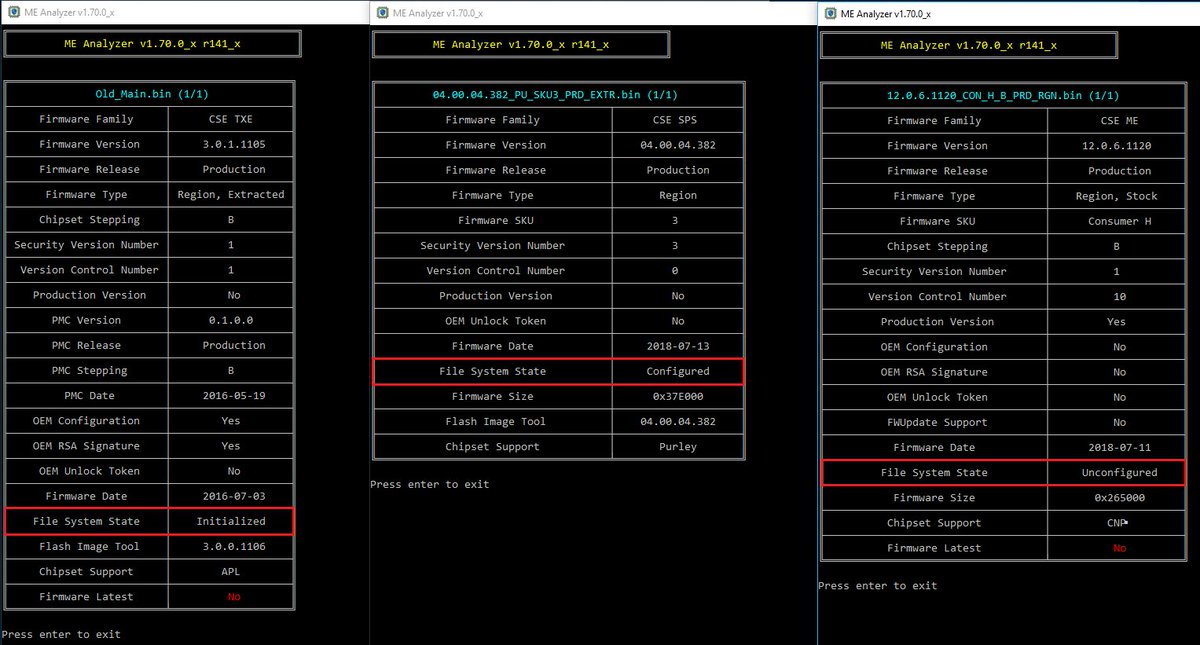This screenshot has height=645, width=1200.
Task: Click the '3.0.1.1105' firmware version value
Action: click(233, 144)
